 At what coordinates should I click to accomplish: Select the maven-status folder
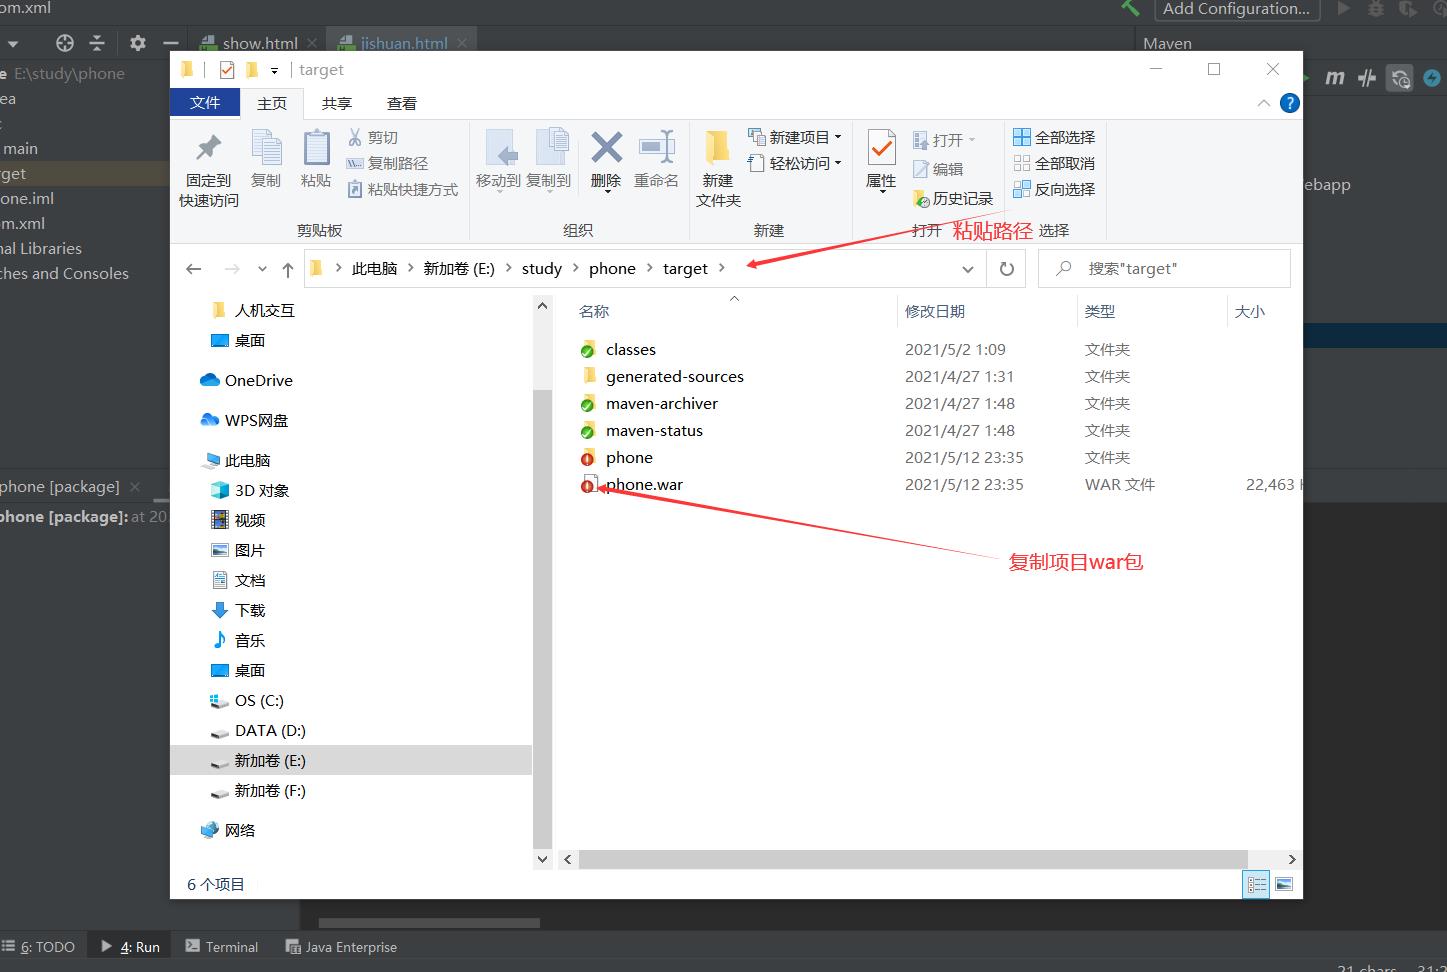coord(654,430)
